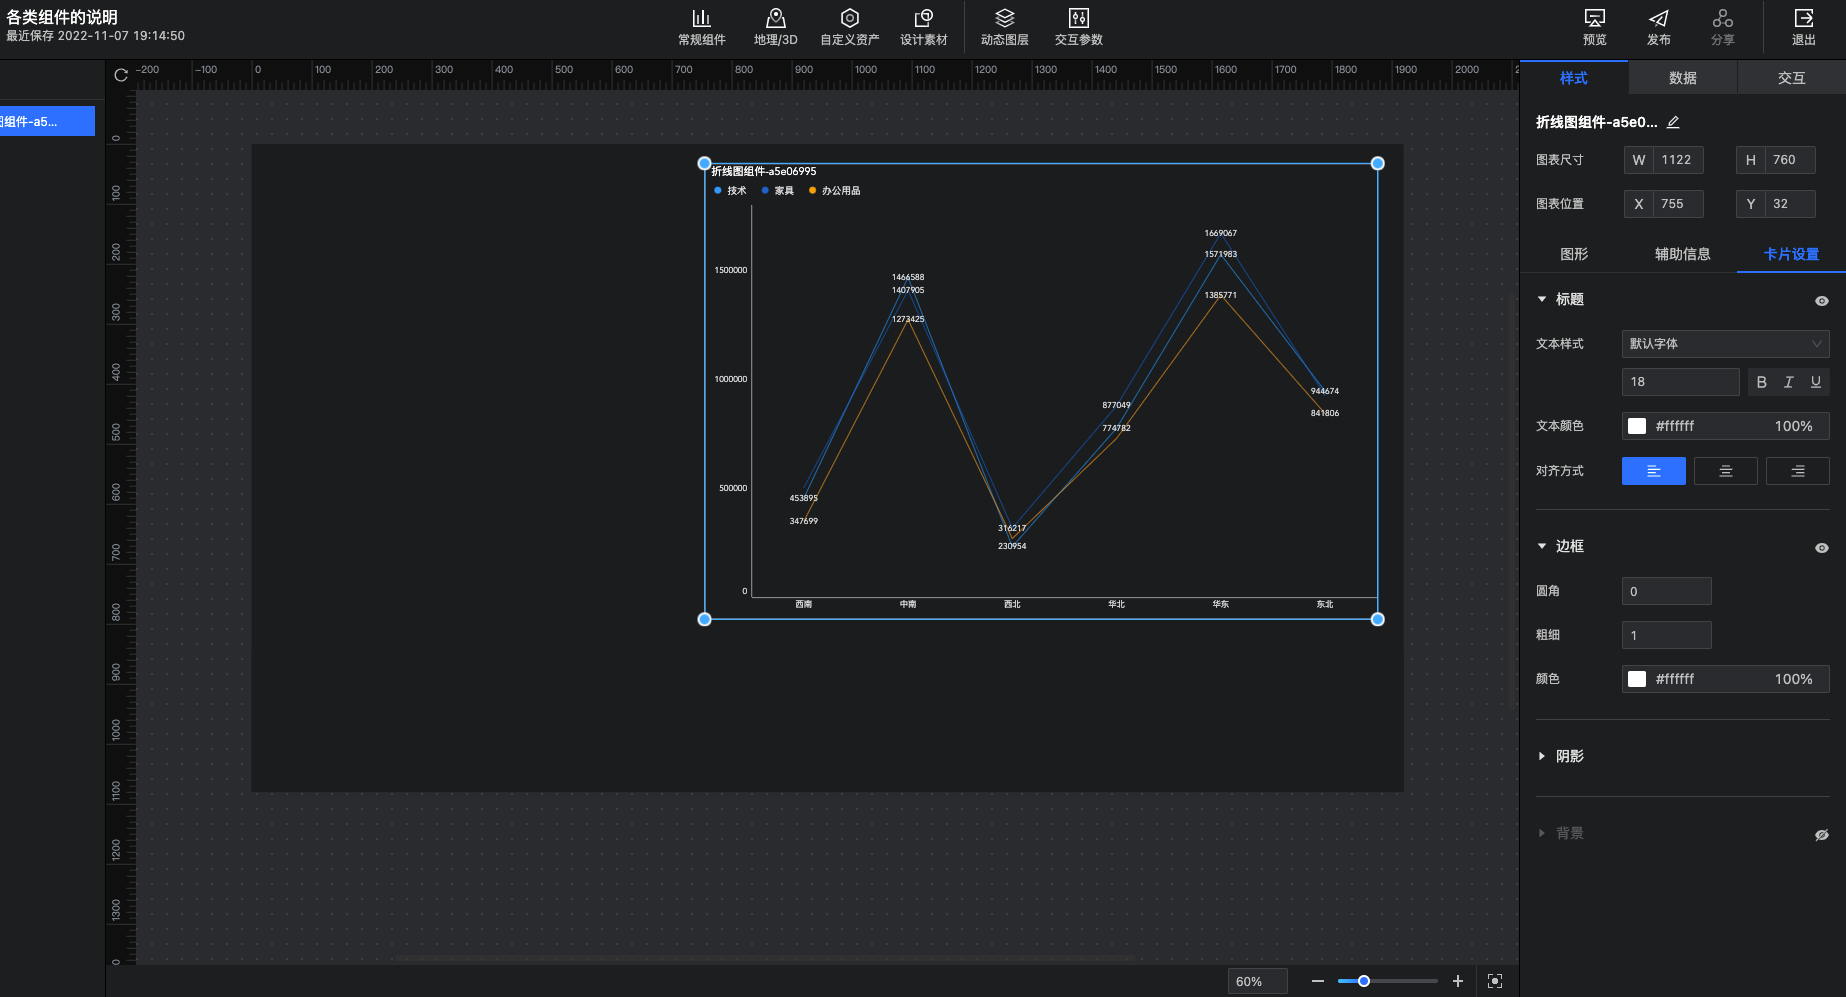Toggle bold text style
This screenshot has height=997, width=1846.
click(1762, 382)
